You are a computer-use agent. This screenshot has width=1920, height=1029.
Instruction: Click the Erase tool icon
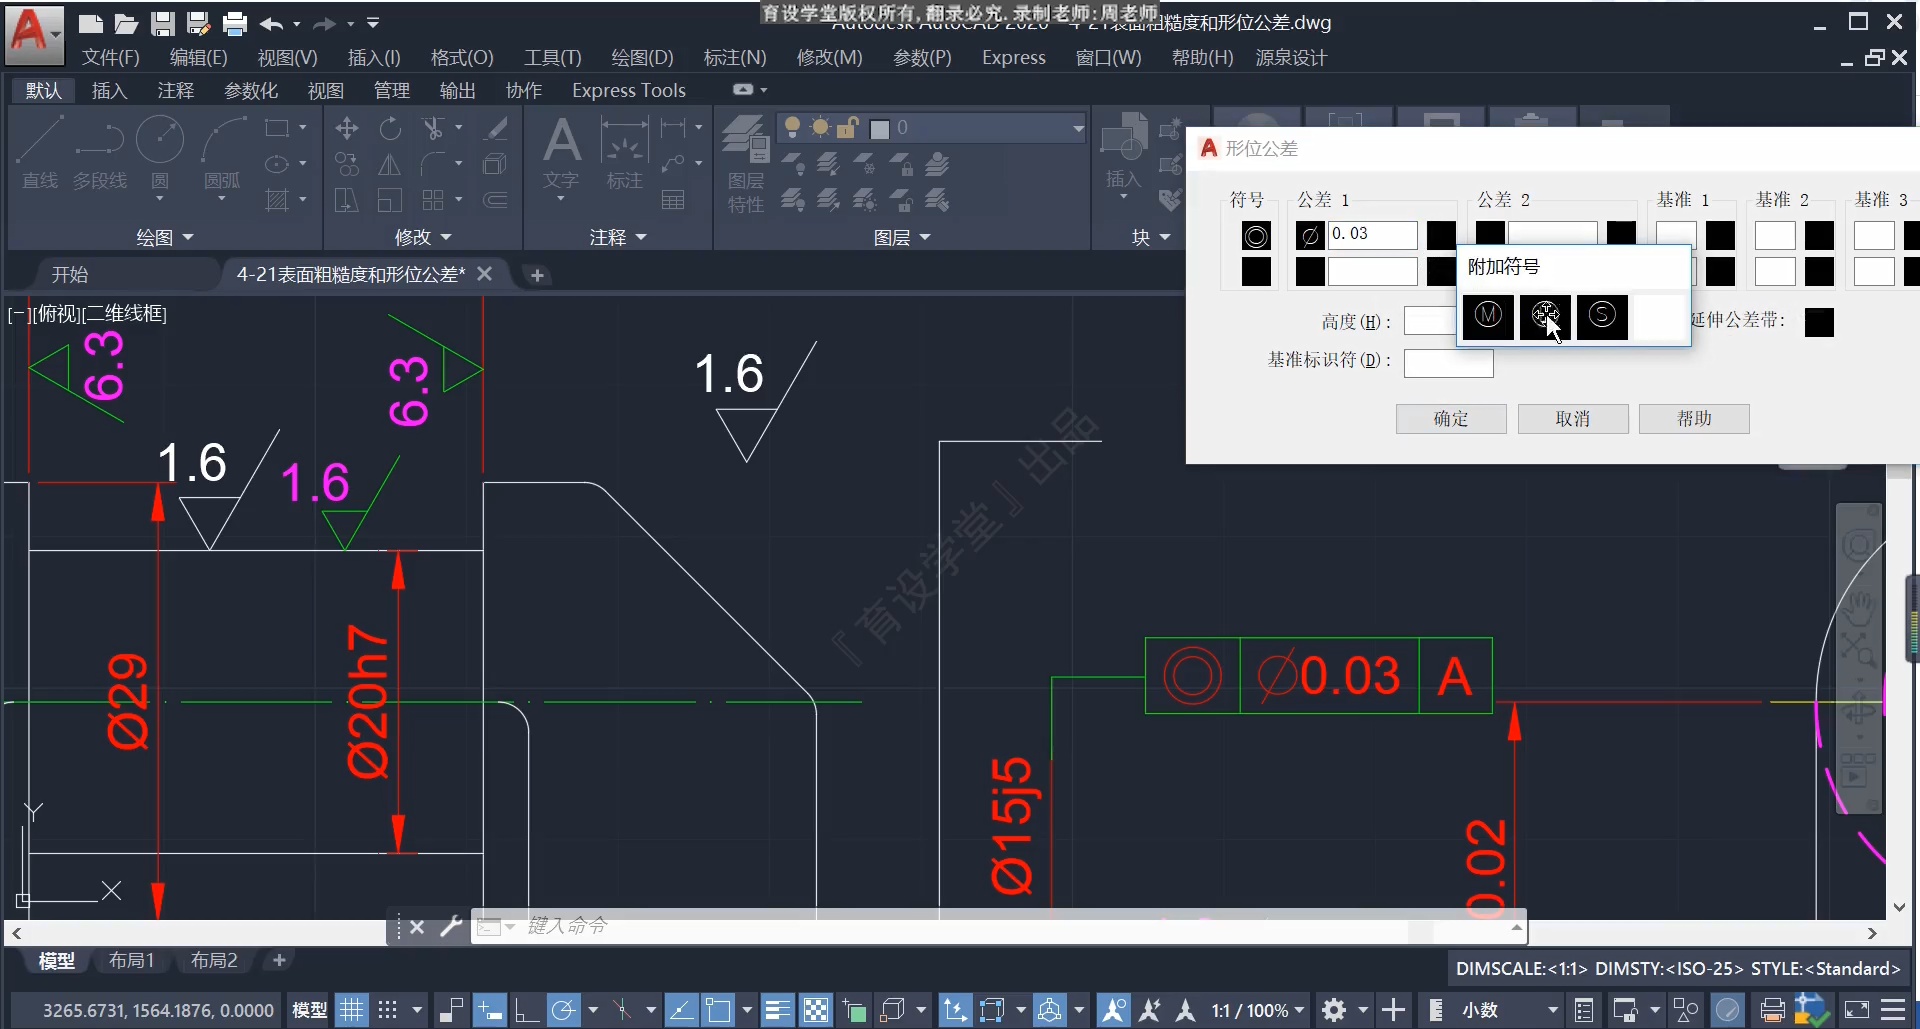[x=495, y=128]
